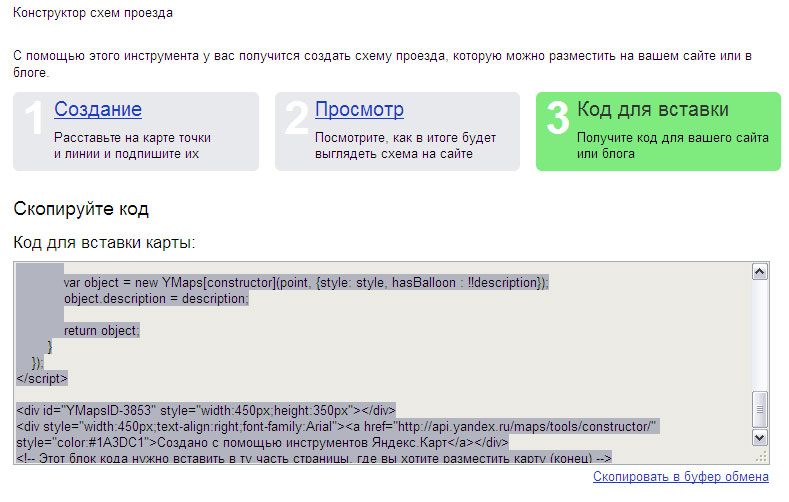Click Скопировать в буфер обмена link
This screenshot has width=789, height=502.
coord(681,476)
